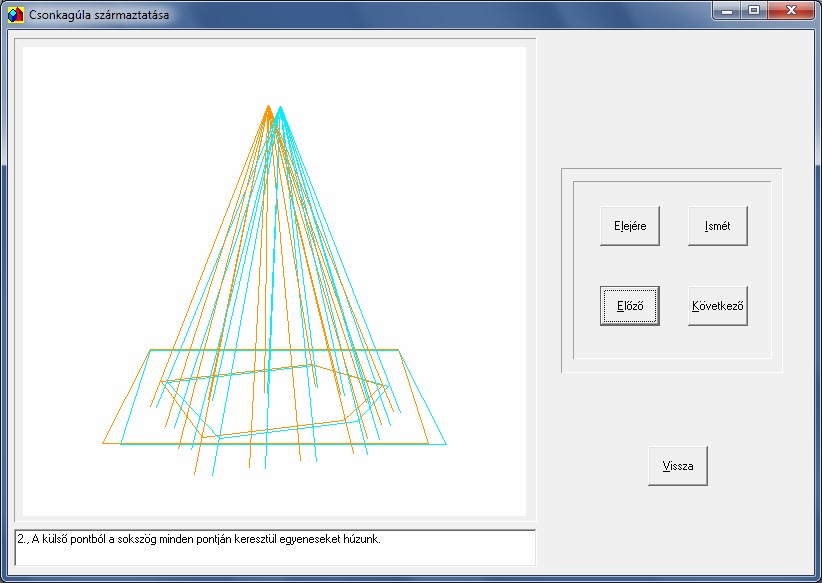The height and width of the screenshot is (583, 822).
Task: Click the top-right corner of the base plane
Action: click(398, 350)
